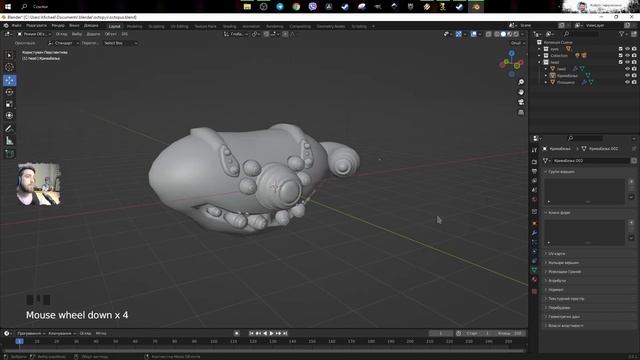
Task: Click the navigation gizmo blue Z axis
Action: [512, 53]
